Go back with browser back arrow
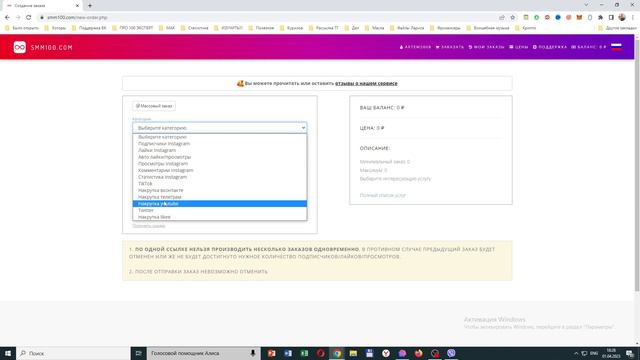The image size is (640, 360). tap(7, 18)
